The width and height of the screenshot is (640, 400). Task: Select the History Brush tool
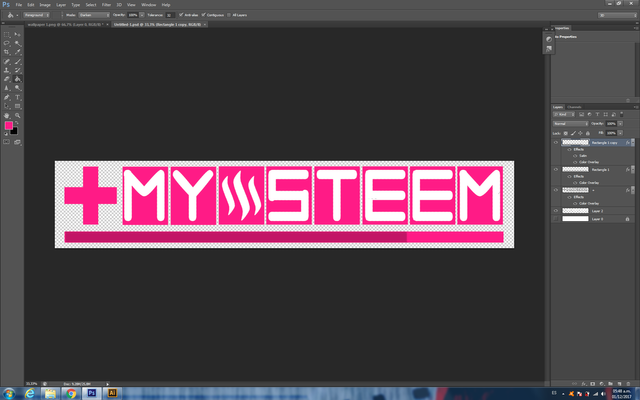[18, 70]
